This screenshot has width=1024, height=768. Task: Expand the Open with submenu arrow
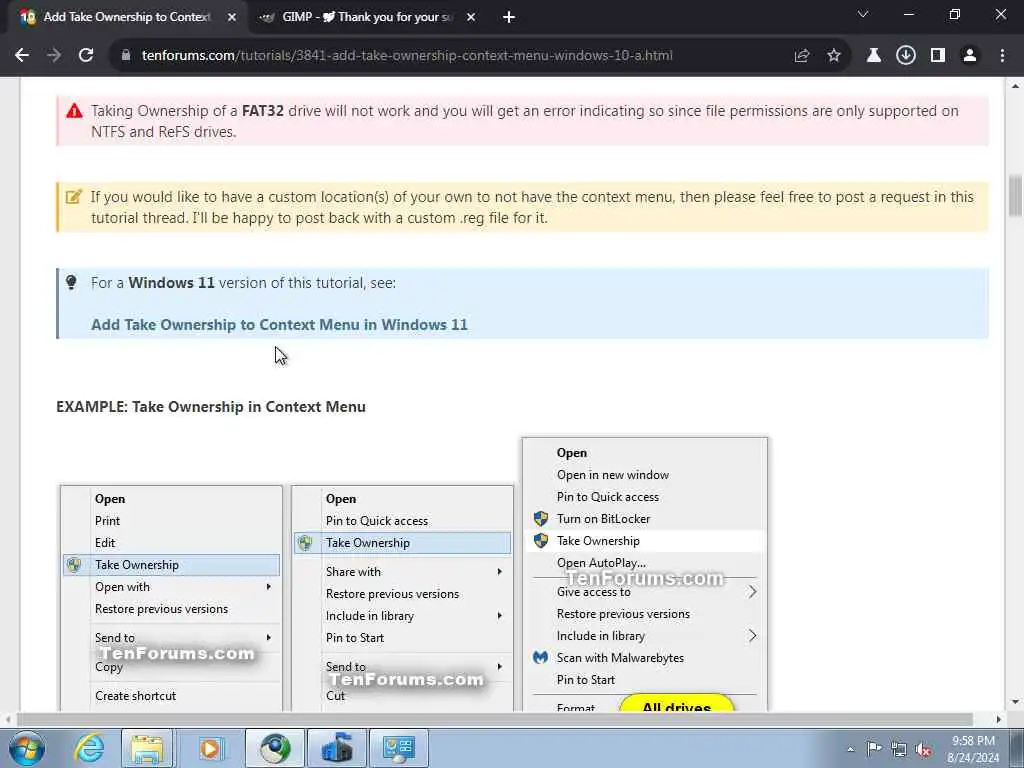268,586
